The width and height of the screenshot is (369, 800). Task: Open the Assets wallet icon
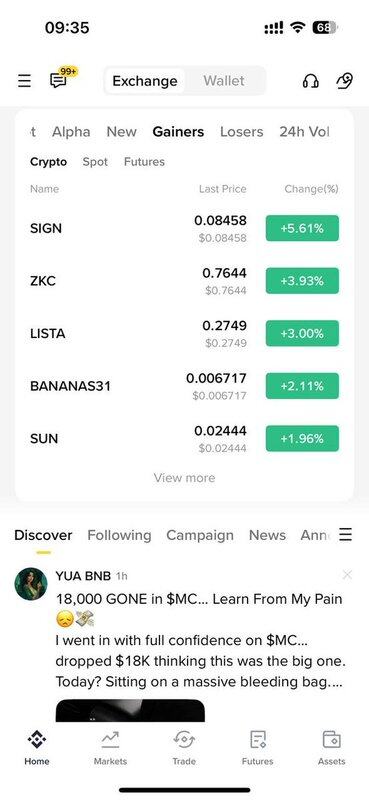click(x=332, y=739)
